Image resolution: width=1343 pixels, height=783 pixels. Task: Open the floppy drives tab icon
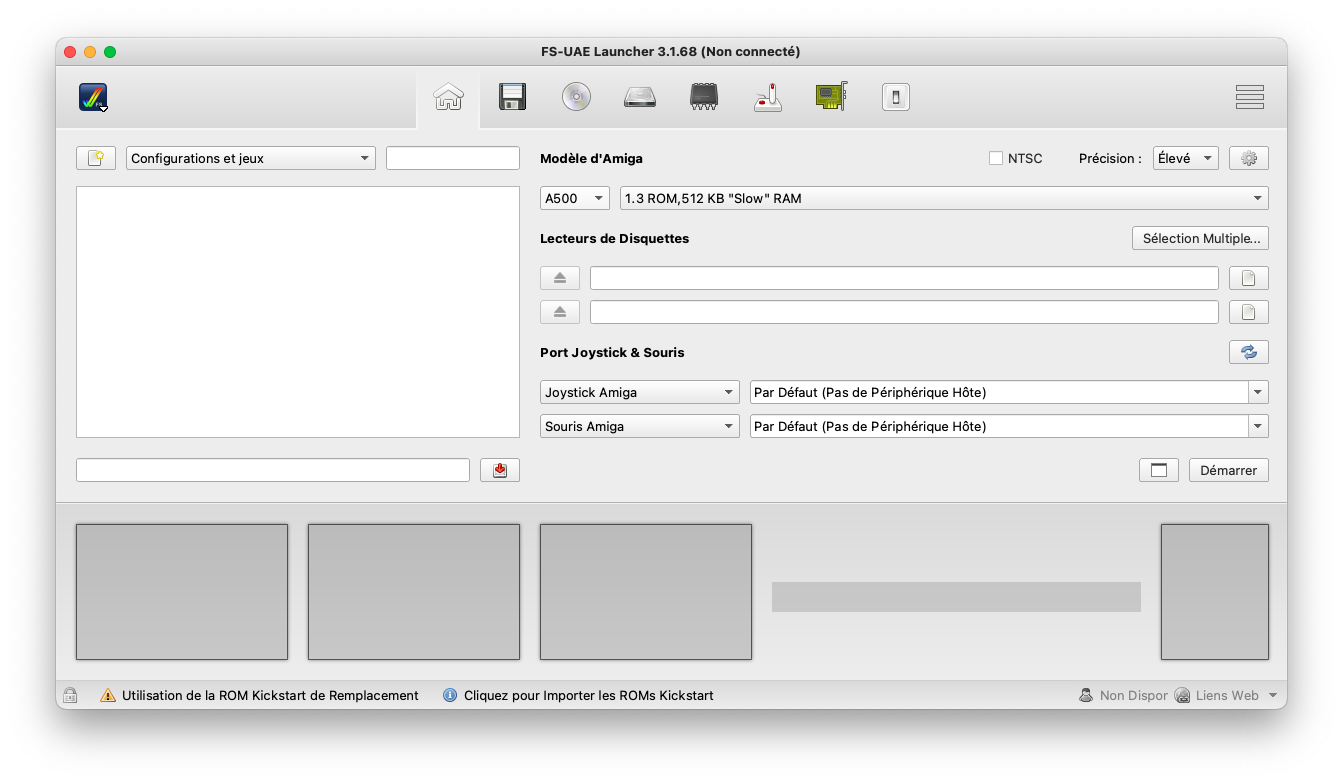coord(512,97)
